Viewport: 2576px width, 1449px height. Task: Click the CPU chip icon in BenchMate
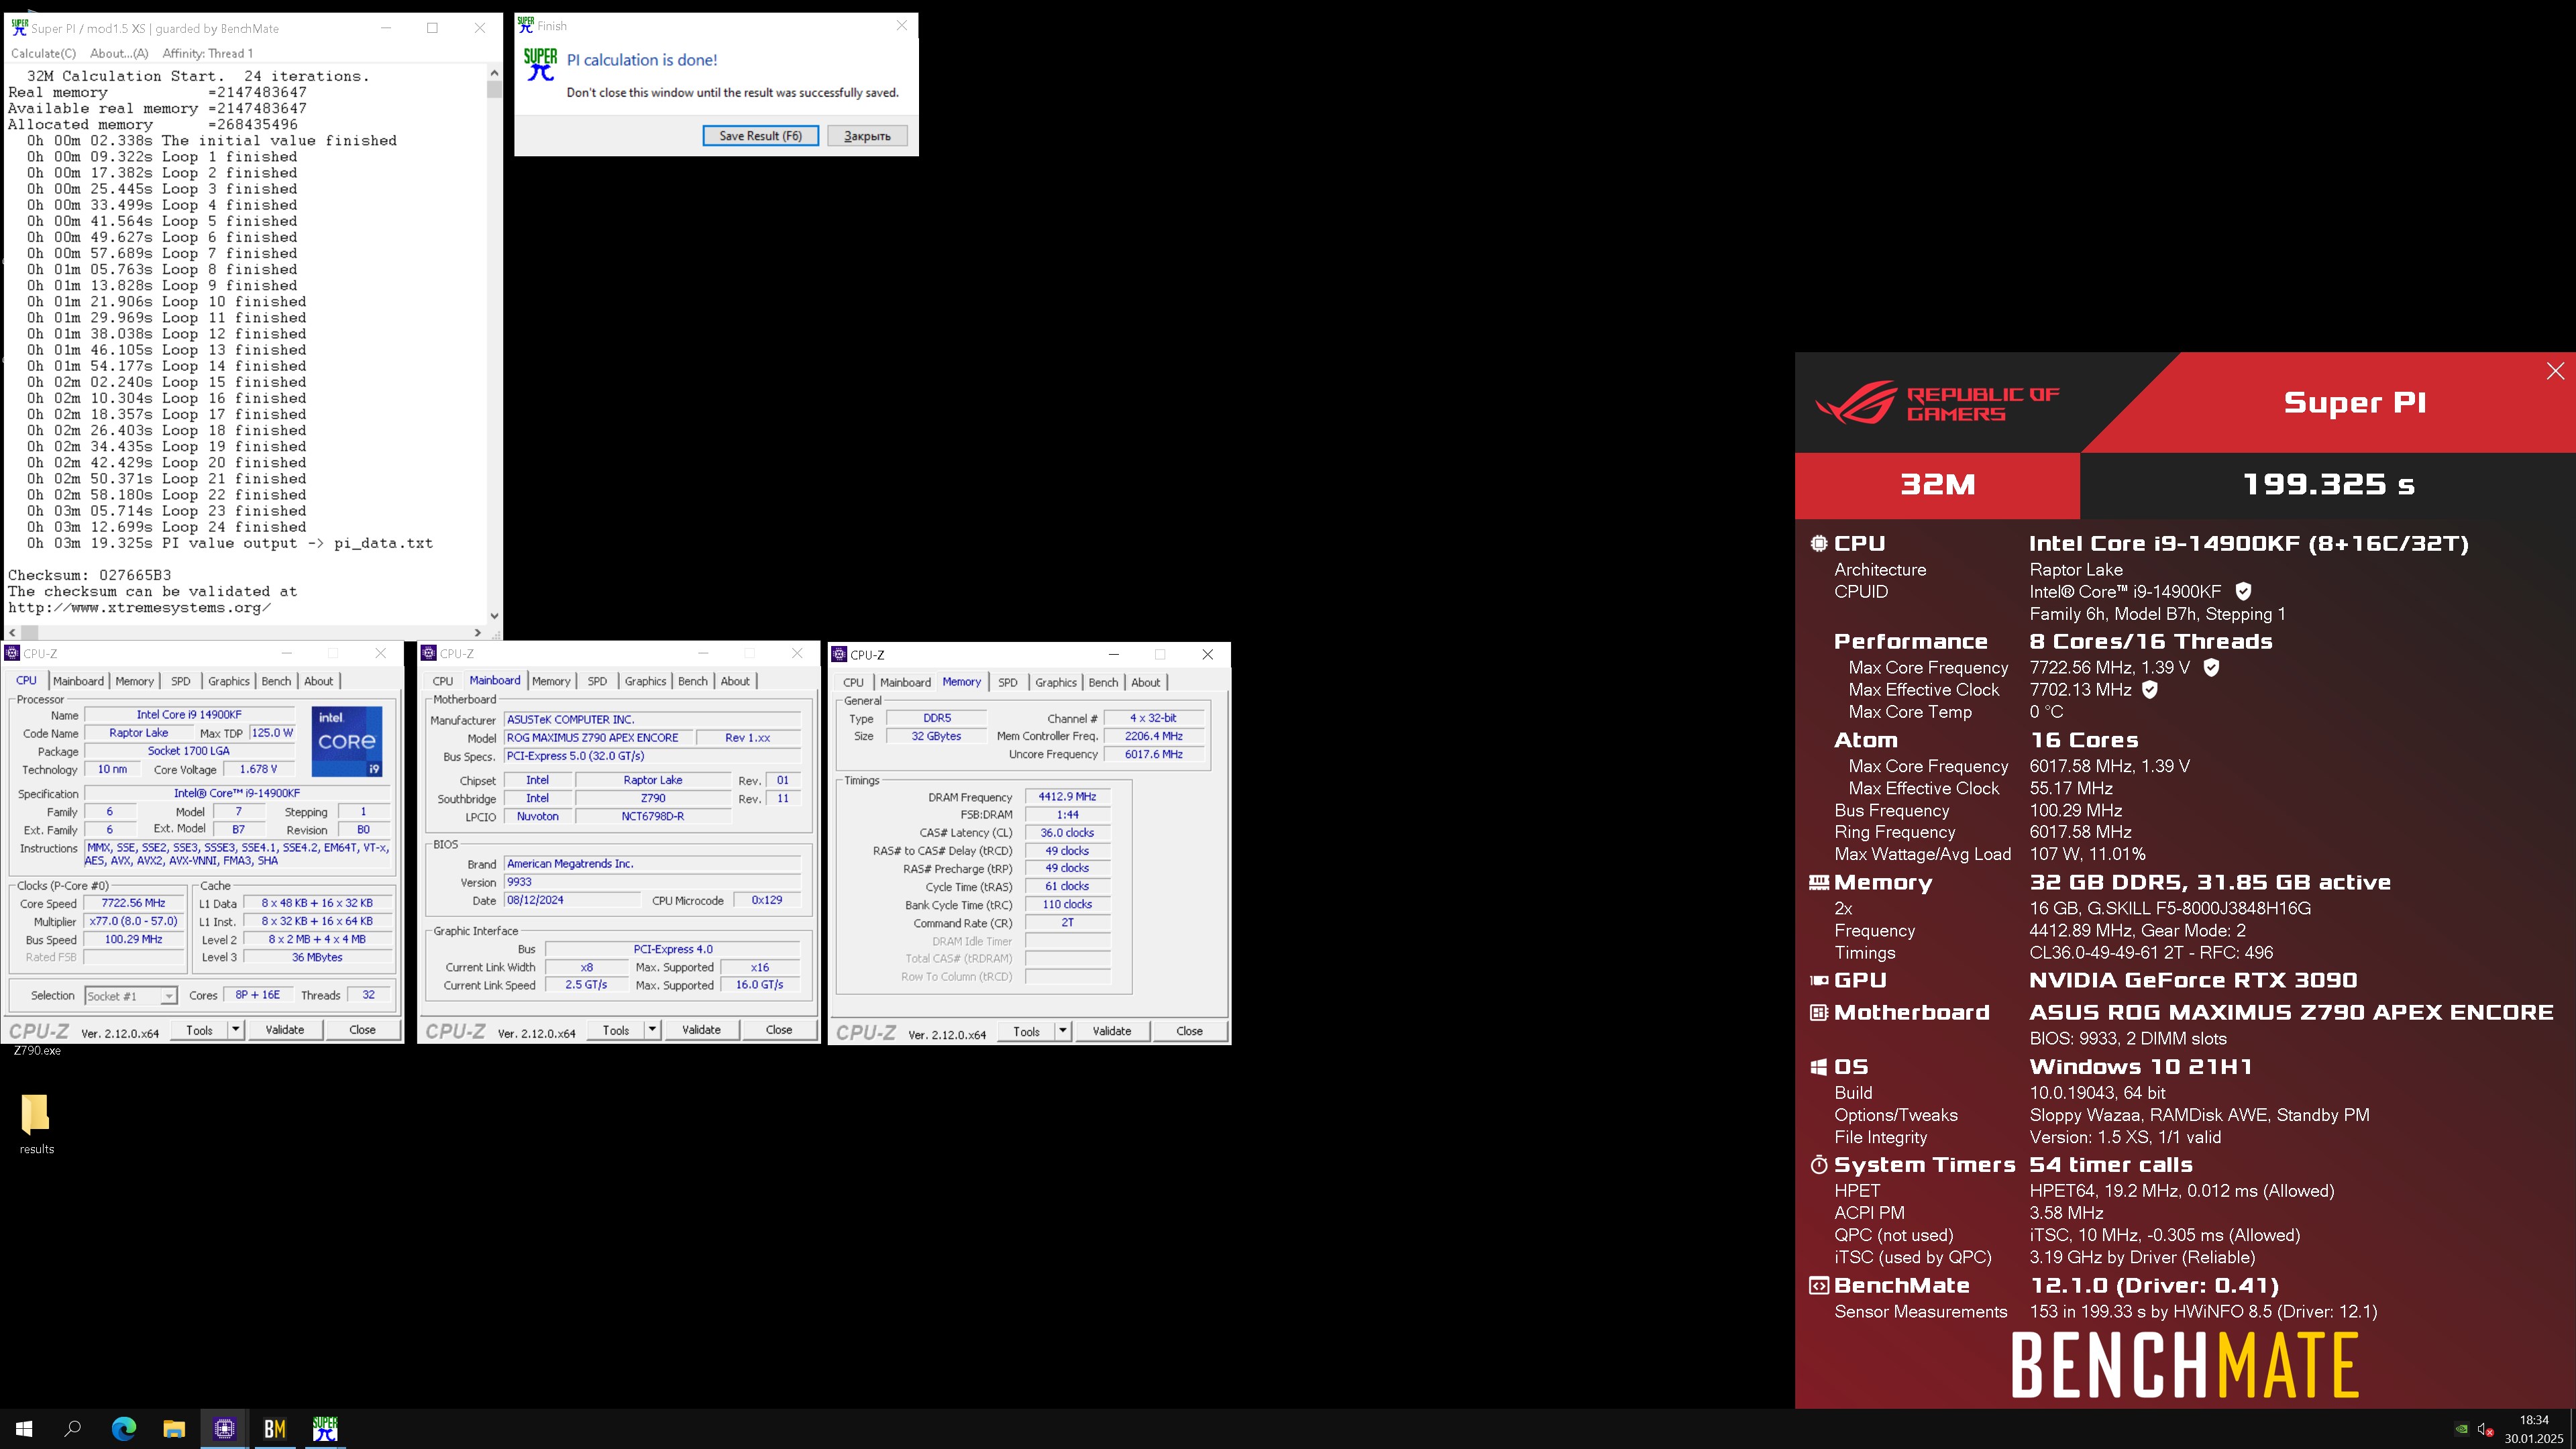pyautogui.click(x=1819, y=543)
